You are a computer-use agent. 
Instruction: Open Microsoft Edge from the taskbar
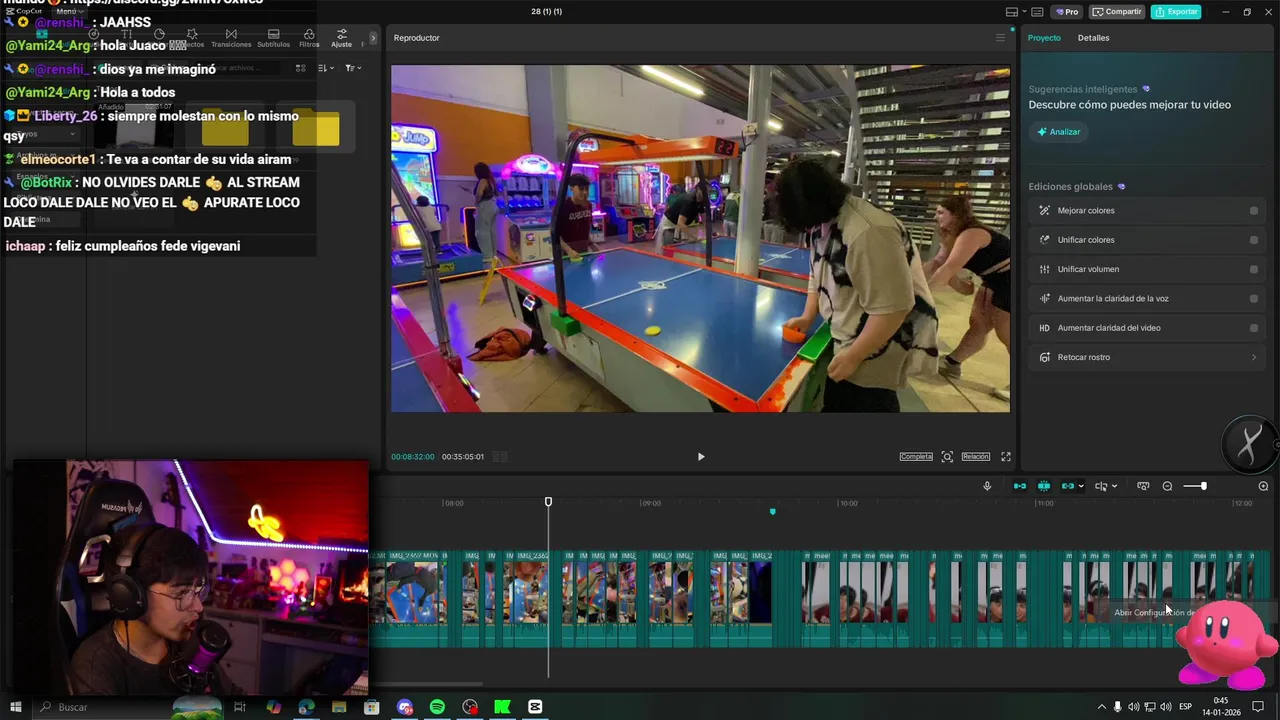point(306,707)
